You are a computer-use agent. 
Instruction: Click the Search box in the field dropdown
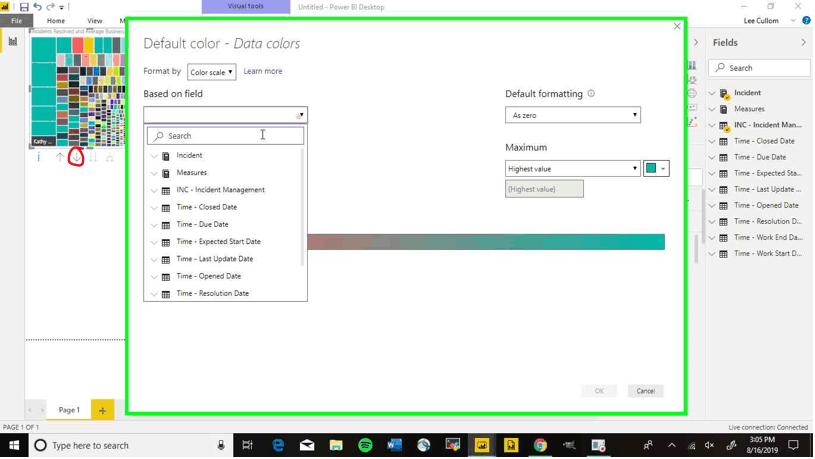(226, 136)
